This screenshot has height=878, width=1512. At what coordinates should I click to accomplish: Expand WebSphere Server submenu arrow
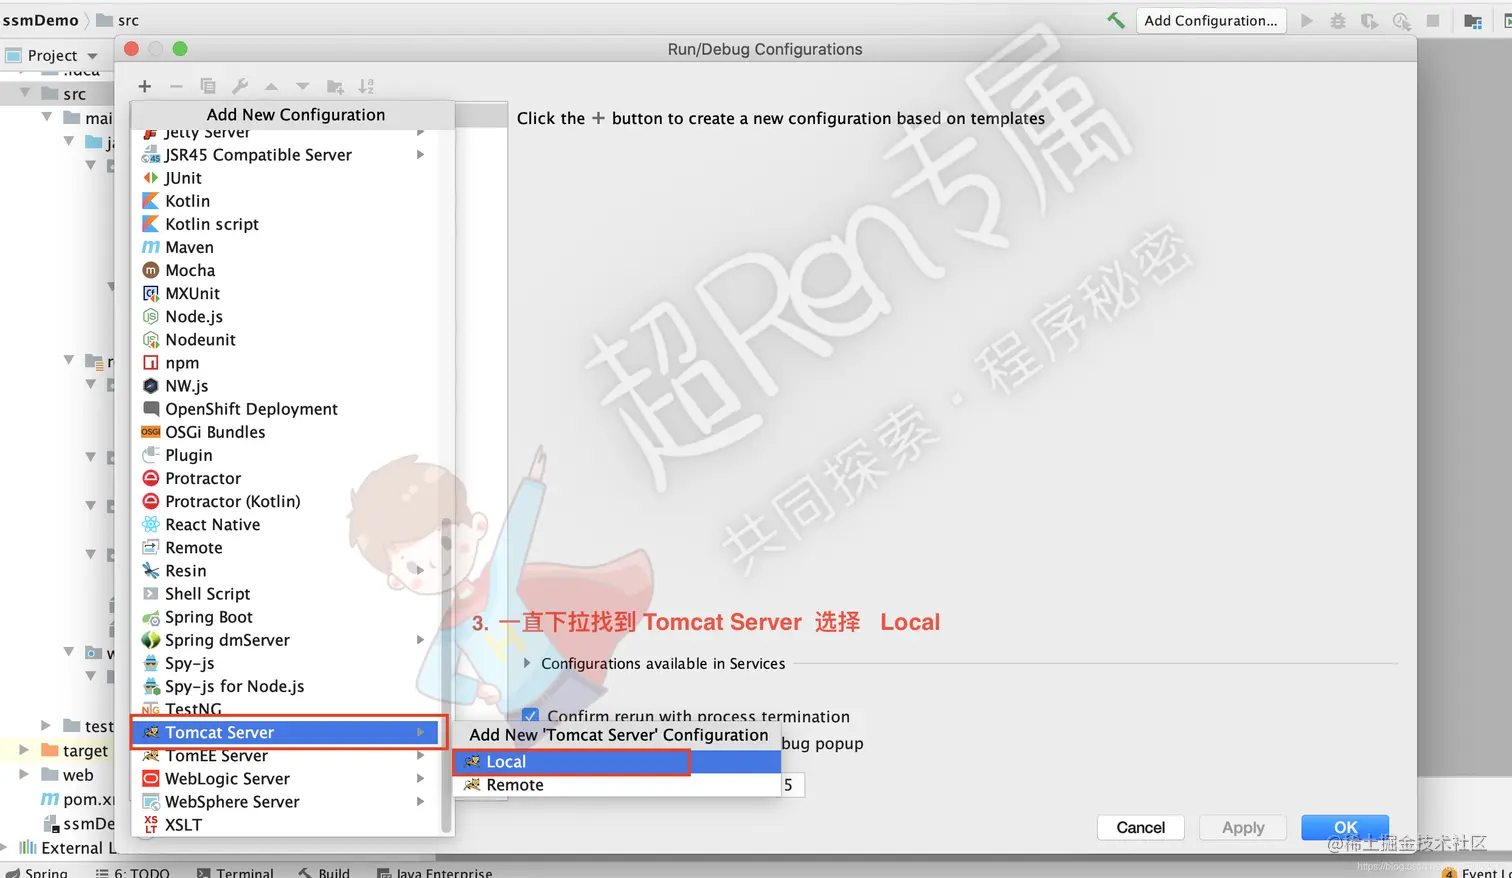click(x=421, y=802)
